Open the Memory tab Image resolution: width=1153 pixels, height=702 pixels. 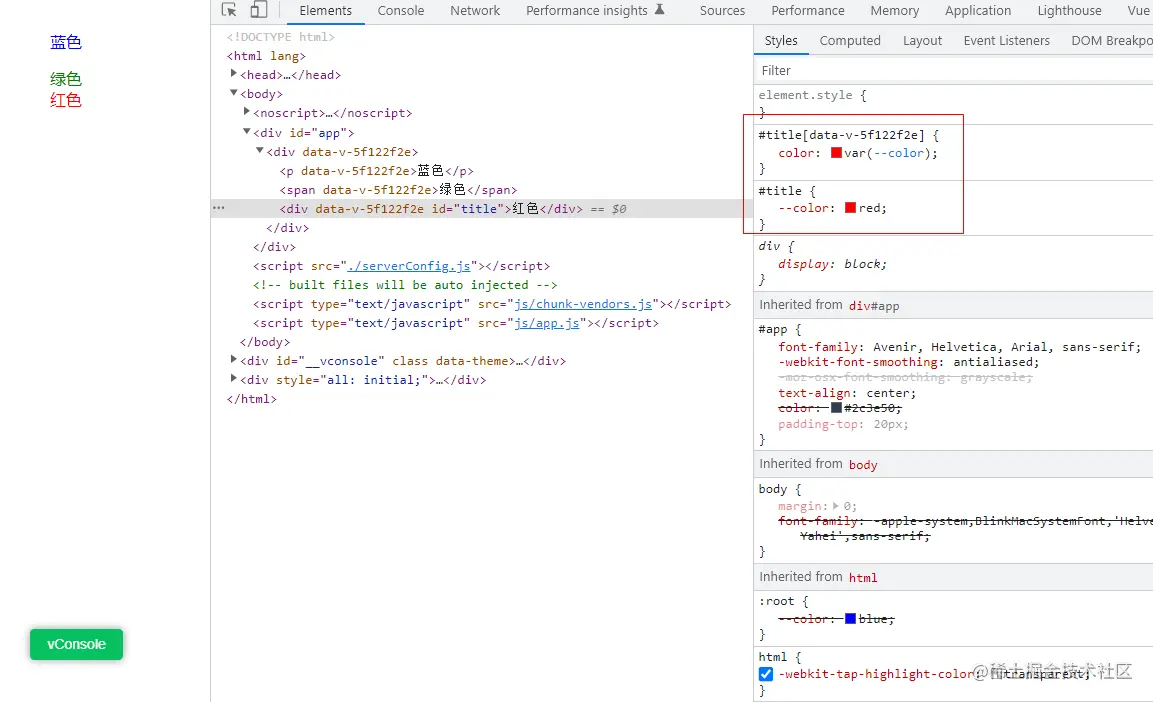click(x=894, y=11)
